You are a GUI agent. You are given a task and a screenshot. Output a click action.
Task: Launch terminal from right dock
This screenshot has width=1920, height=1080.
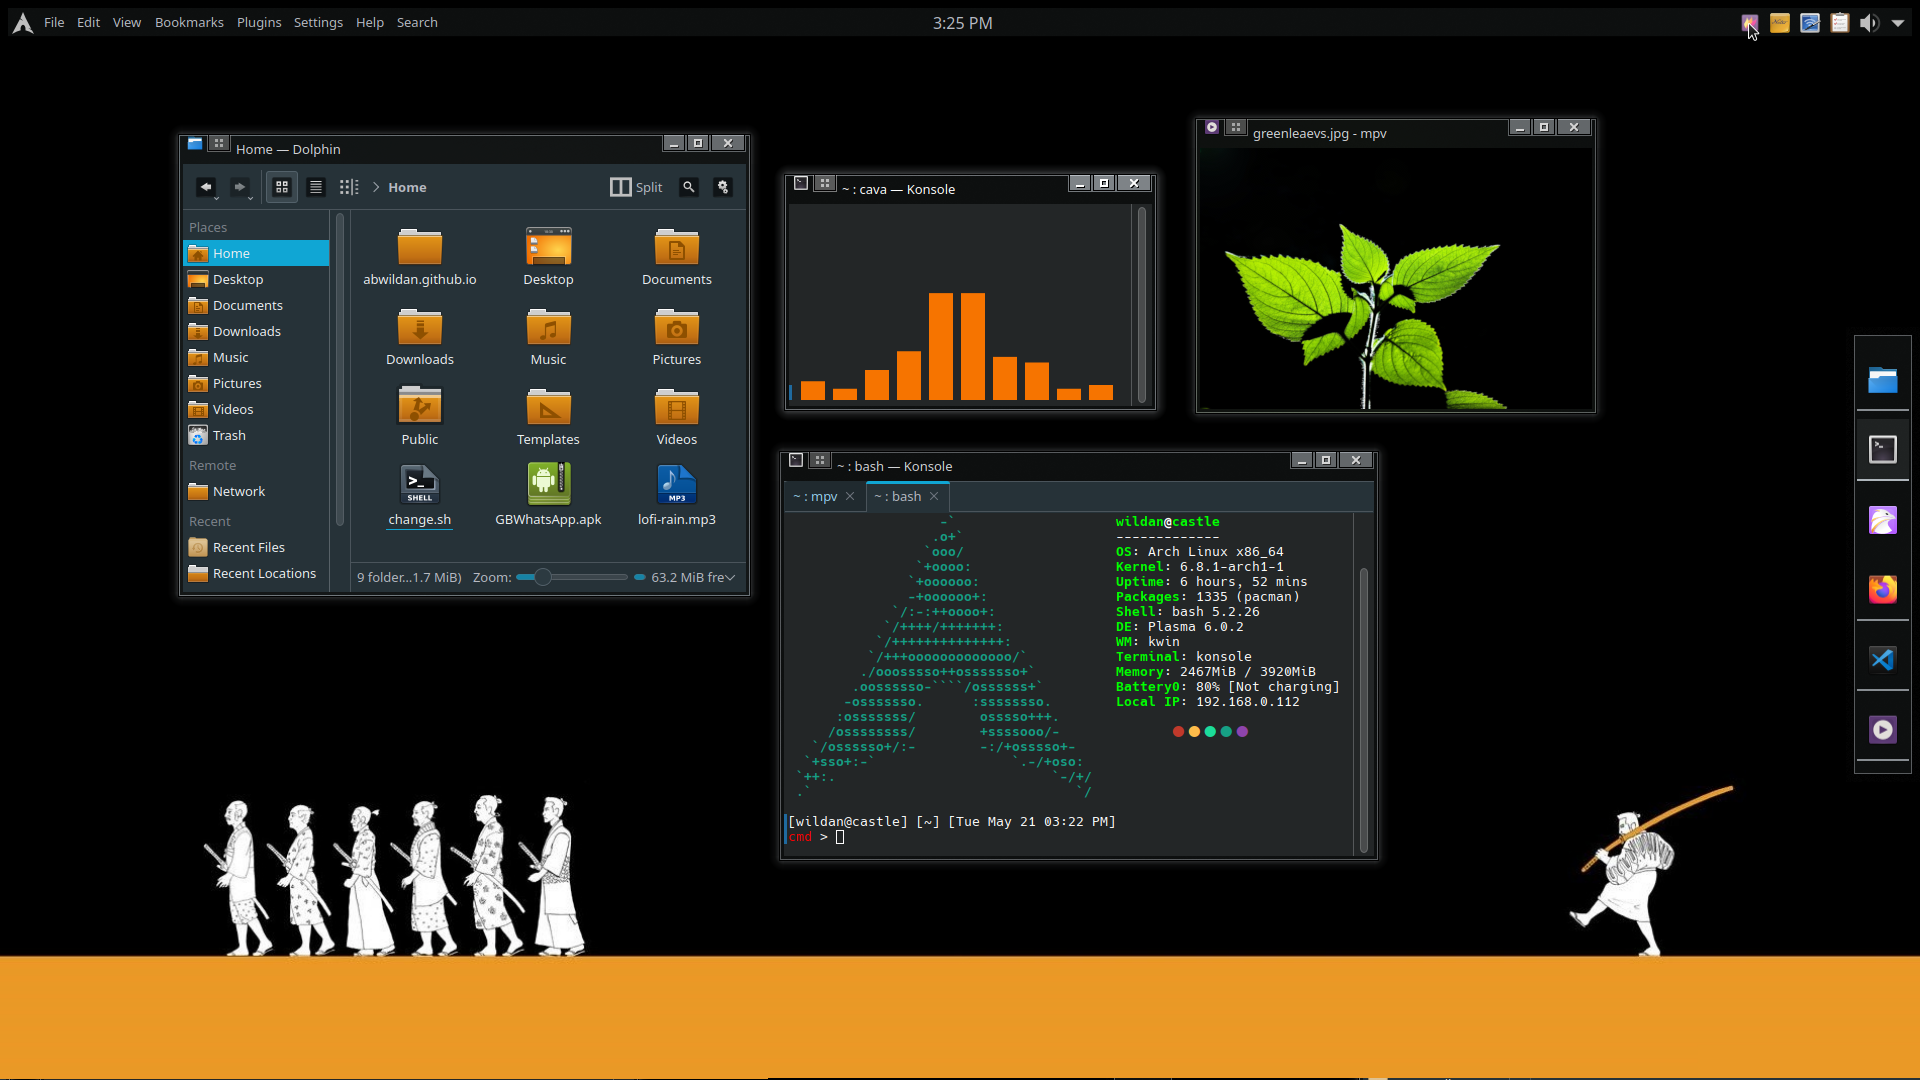click(x=1883, y=450)
